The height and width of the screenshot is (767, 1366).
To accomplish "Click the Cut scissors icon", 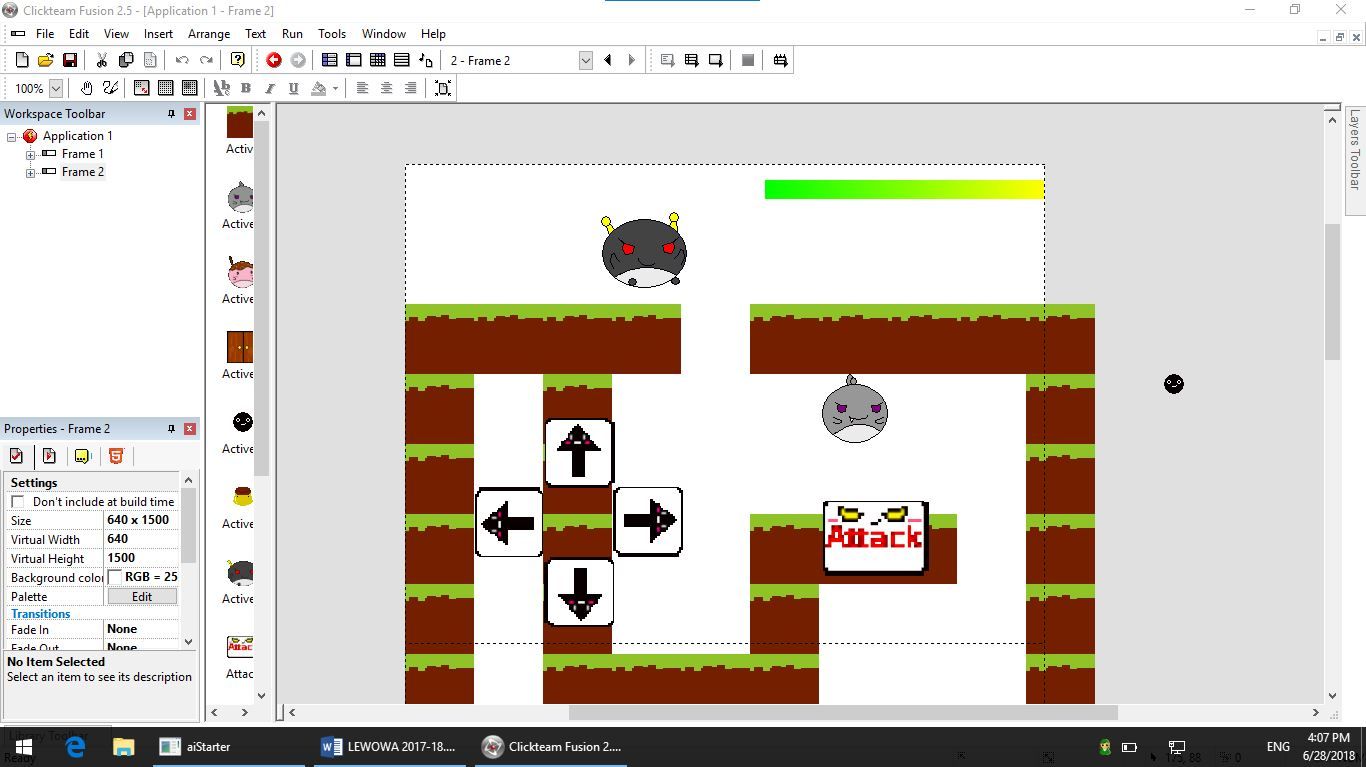I will (101, 61).
